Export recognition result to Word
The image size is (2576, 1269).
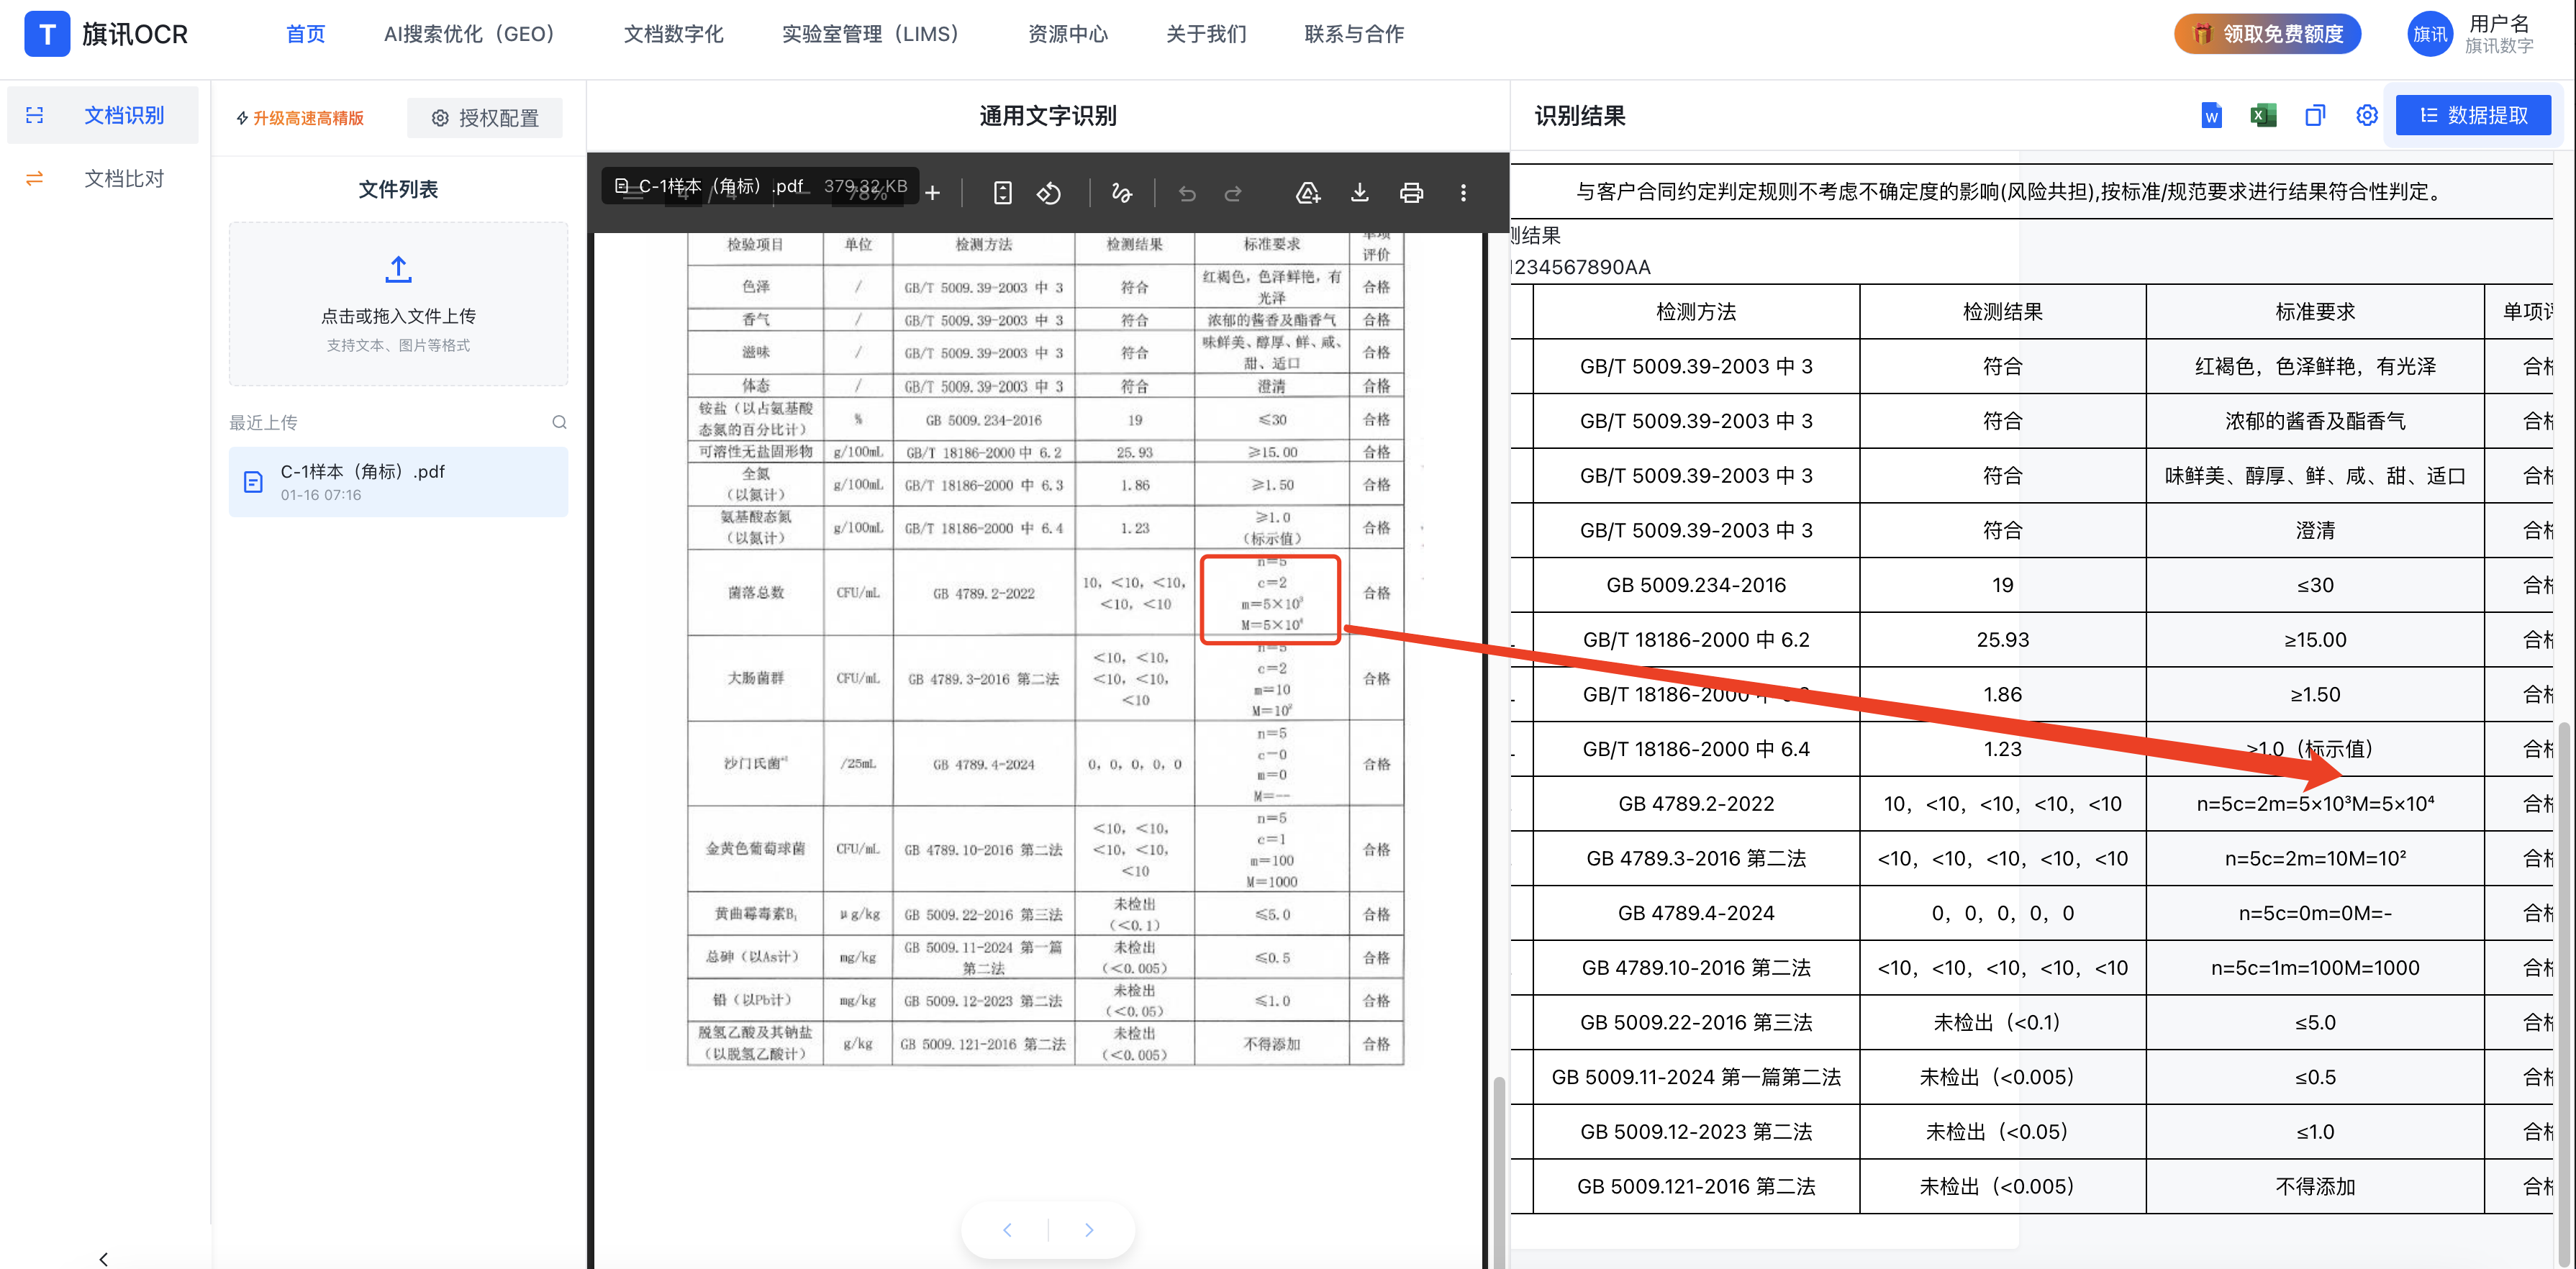tap(2211, 116)
